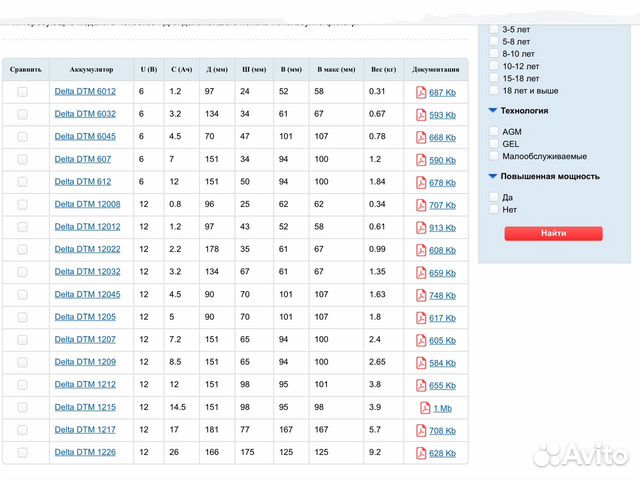
Task: Open the Delta DTM 12032 battery link
Action: click(87, 272)
